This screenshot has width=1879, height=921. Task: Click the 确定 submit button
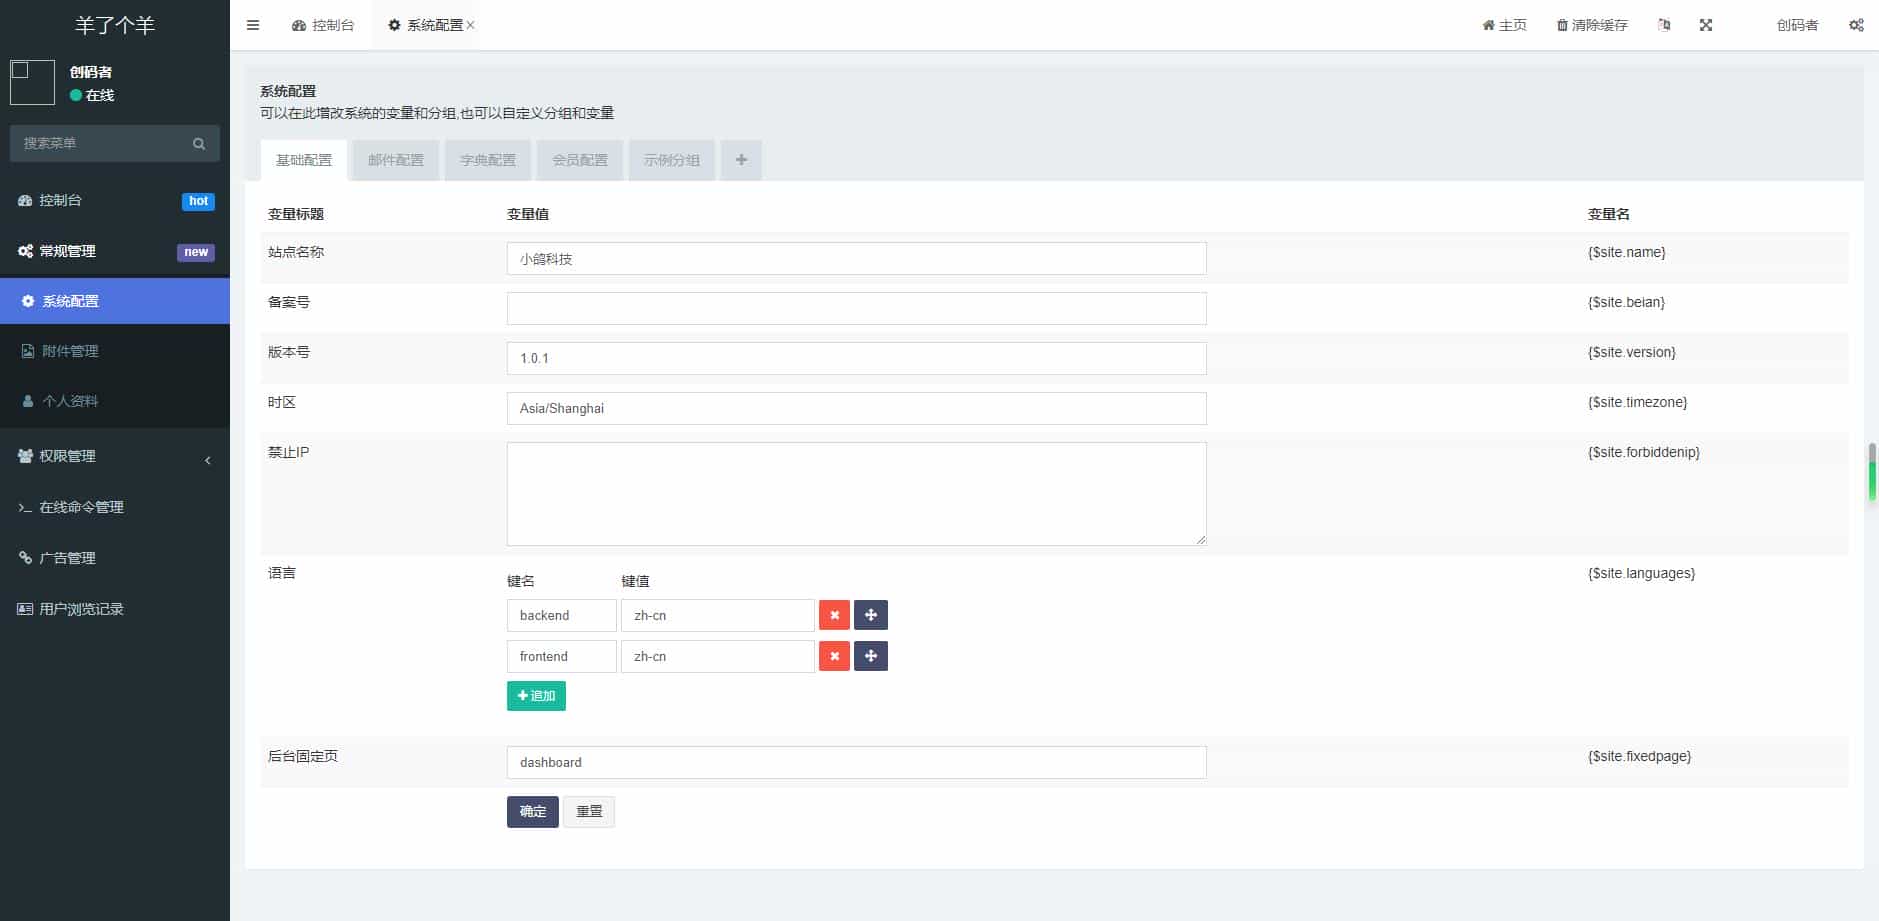click(x=533, y=812)
